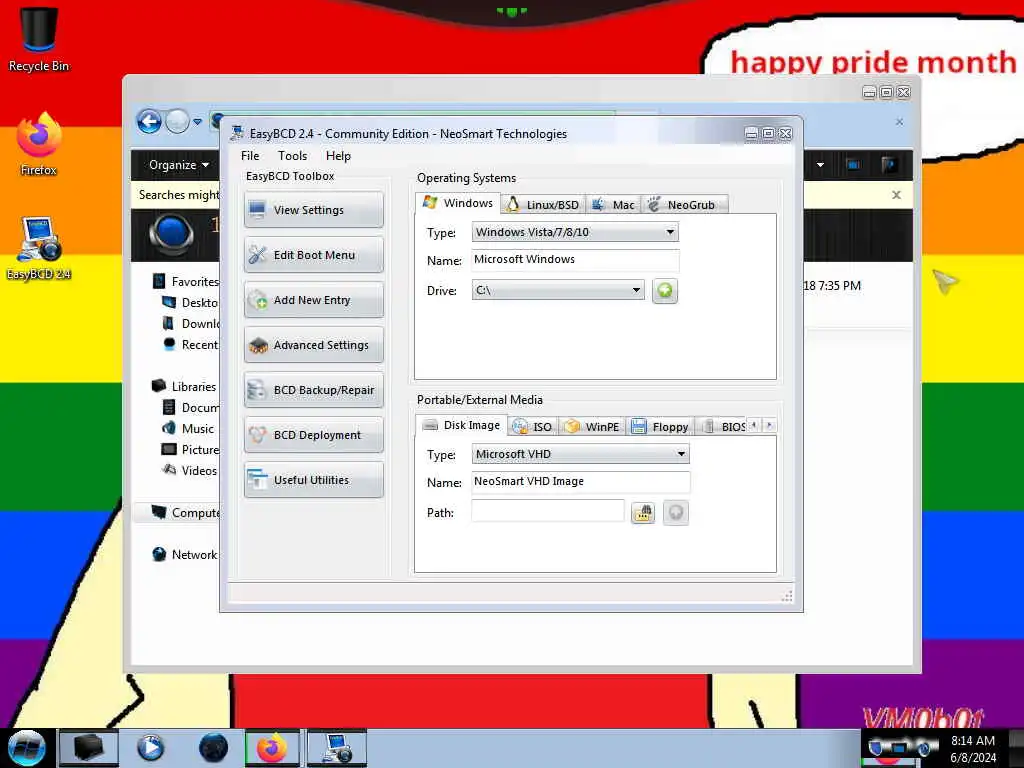Image resolution: width=1024 pixels, height=768 pixels.
Task: Open the Organize menu in Explorer
Action: pos(178,165)
